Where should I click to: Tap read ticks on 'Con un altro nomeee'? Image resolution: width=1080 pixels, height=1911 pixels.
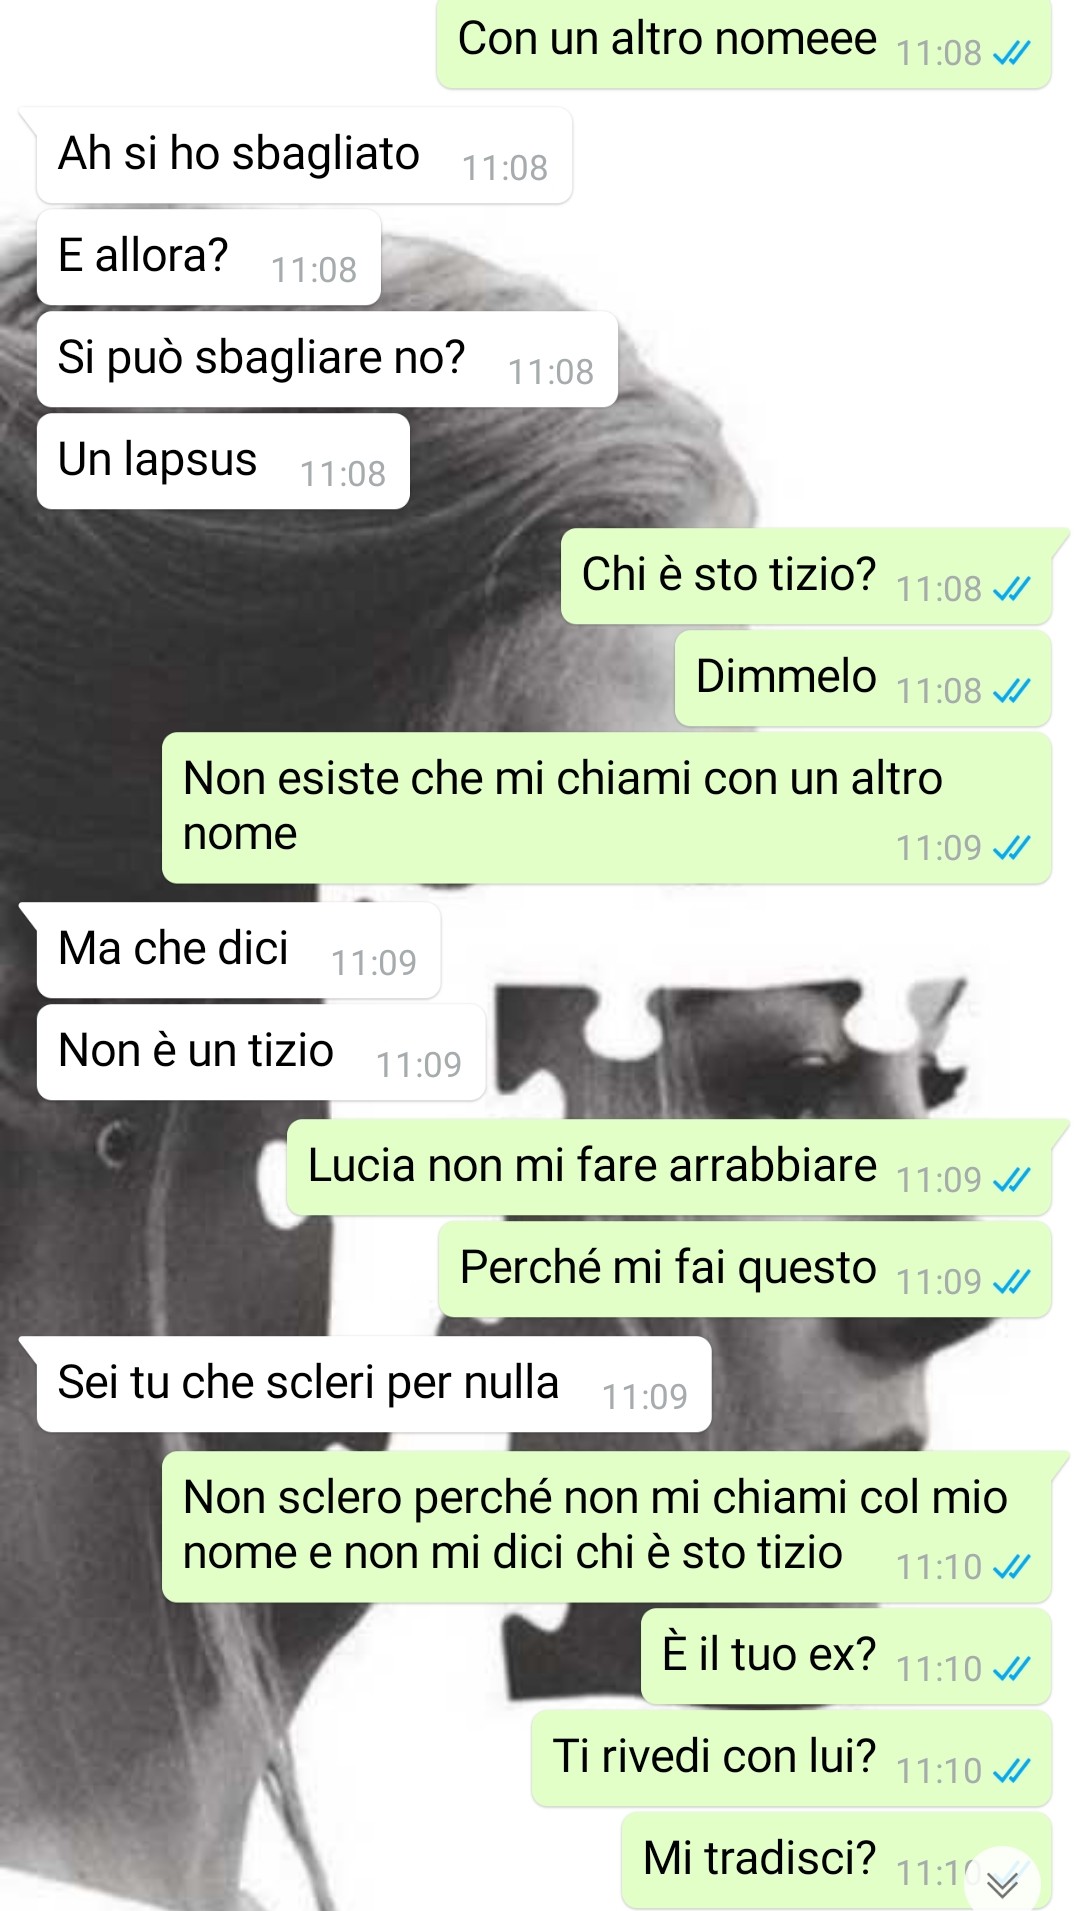coord(1011,53)
